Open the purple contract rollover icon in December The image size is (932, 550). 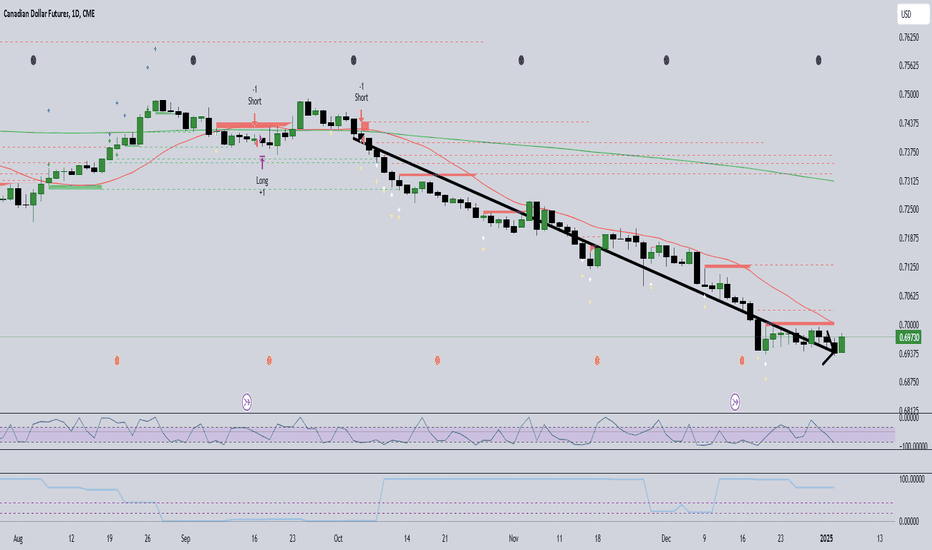click(x=735, y=403)
